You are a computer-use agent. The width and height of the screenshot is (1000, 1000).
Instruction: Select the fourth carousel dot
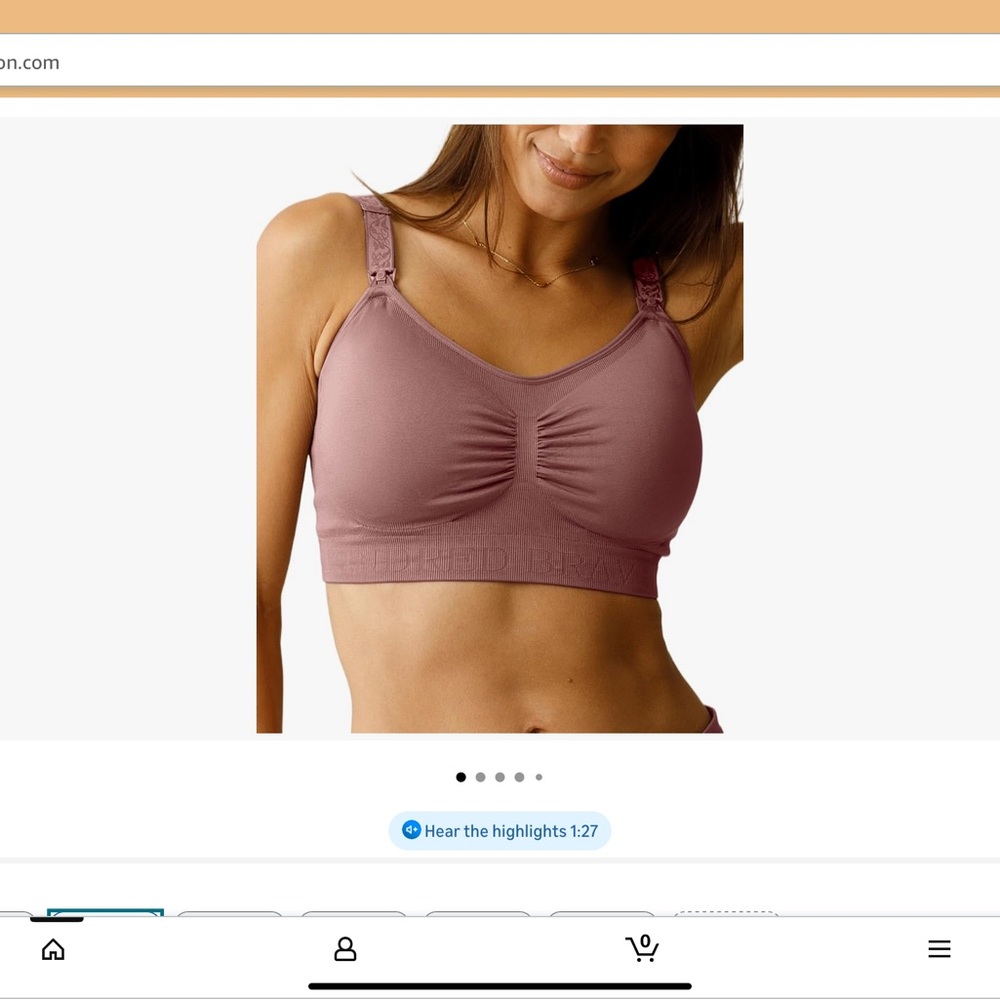pos(519,777)
